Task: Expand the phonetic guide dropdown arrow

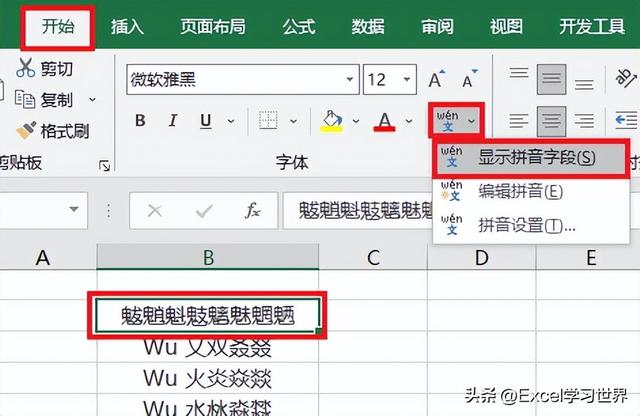Action: [471, 121]
